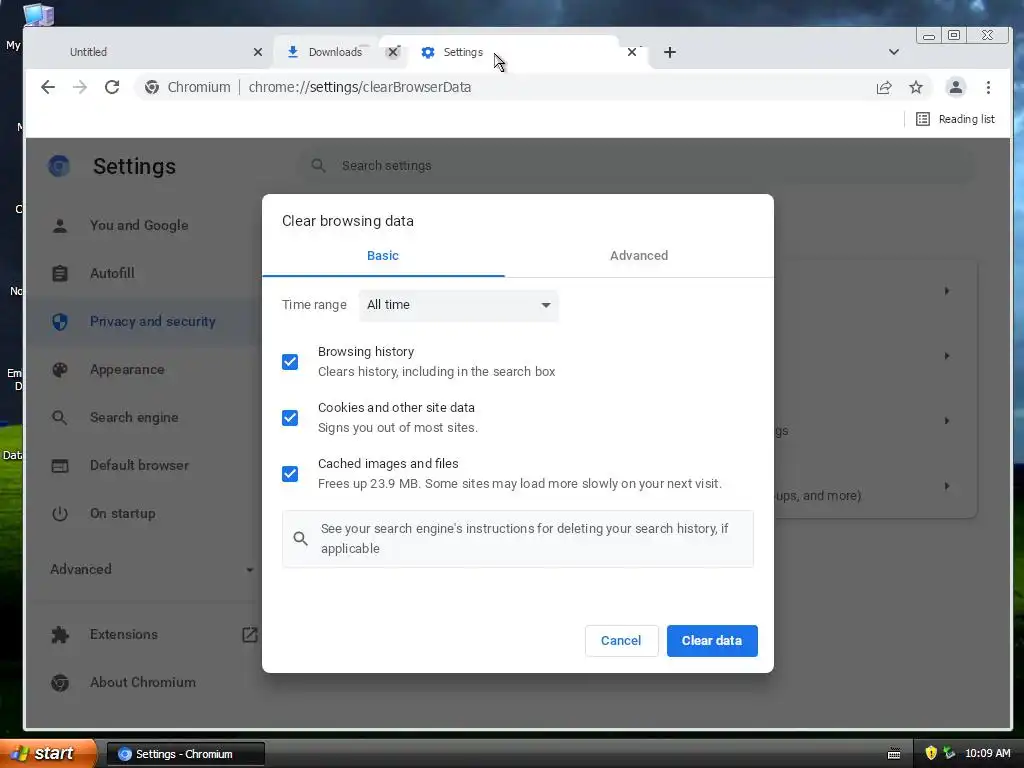
Task: Open the Time range dropdown
Action: coord(458,305)
